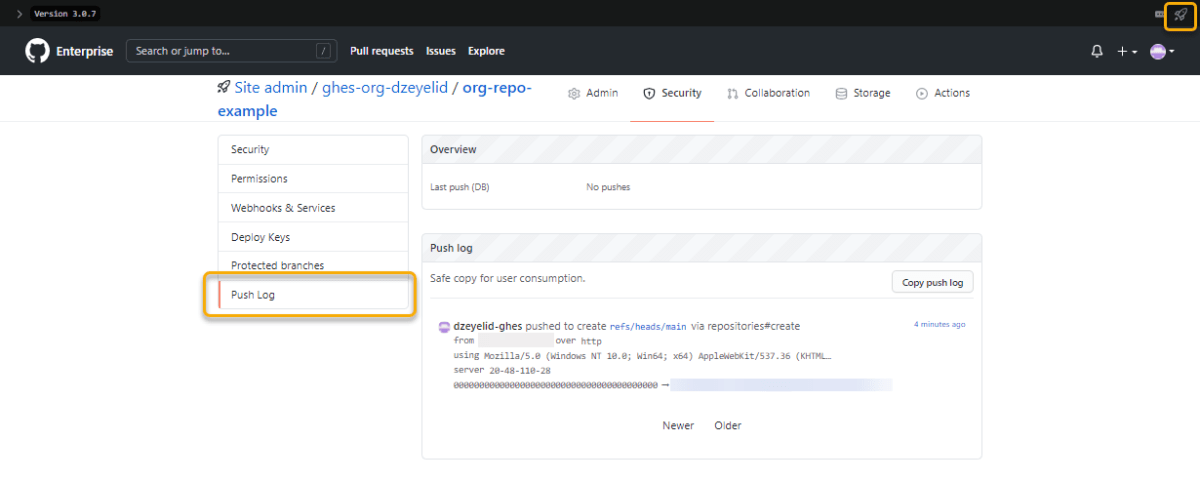The width and height of the screenshot is (1200, 481).
Task: Click the rocket icon beside Site admin breadcrumb
Action: click(223, 87)
